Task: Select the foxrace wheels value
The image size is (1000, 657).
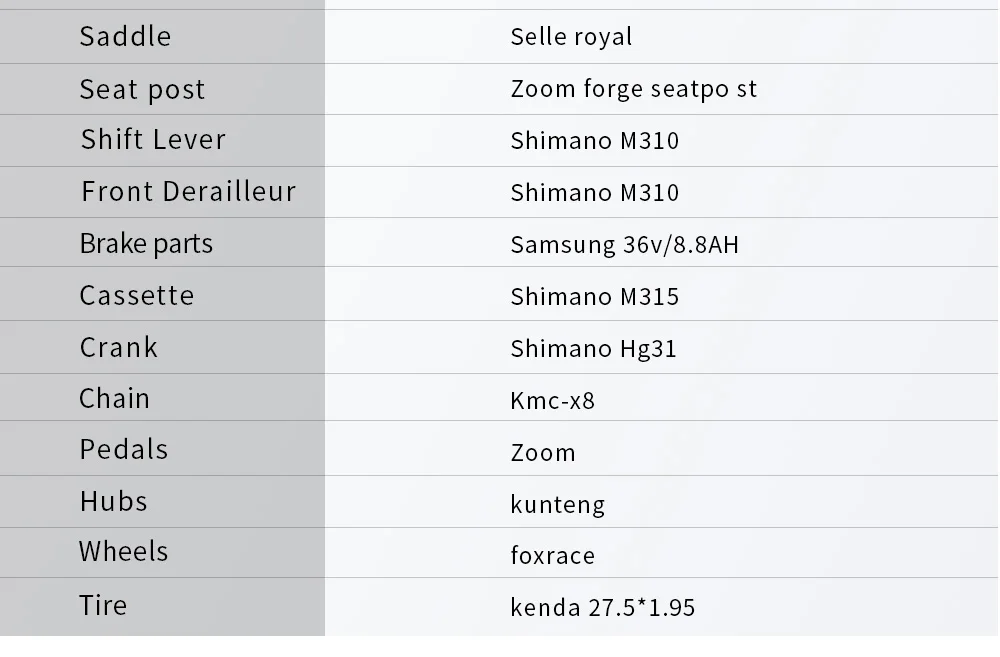Action: (x=552, y=556)
